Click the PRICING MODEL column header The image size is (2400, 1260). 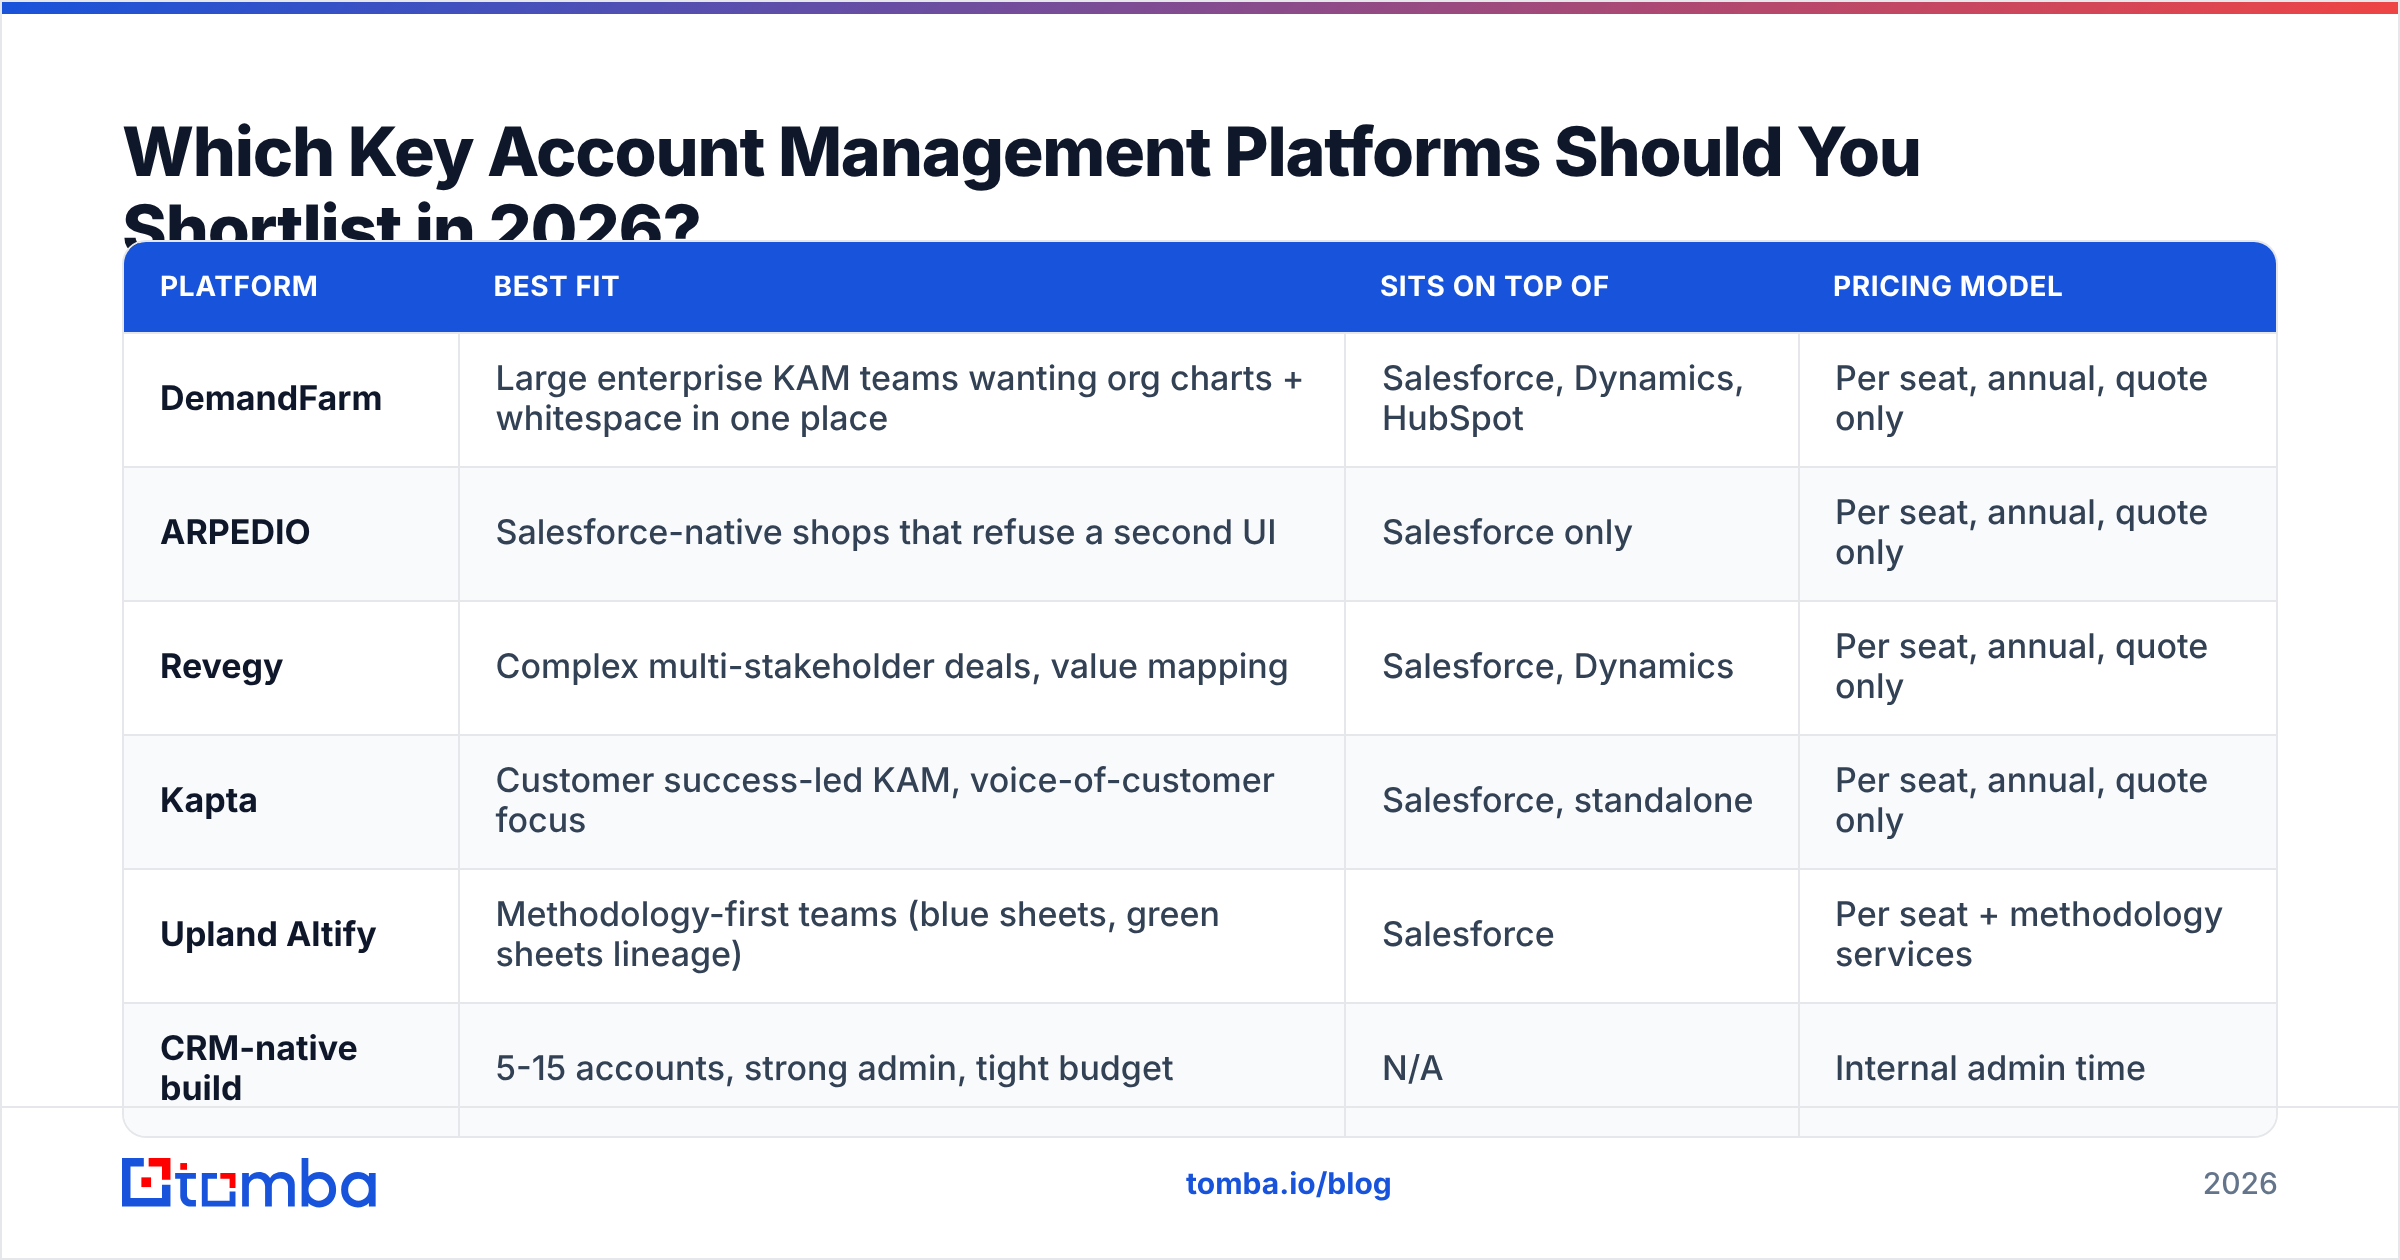coord(1947,287)
